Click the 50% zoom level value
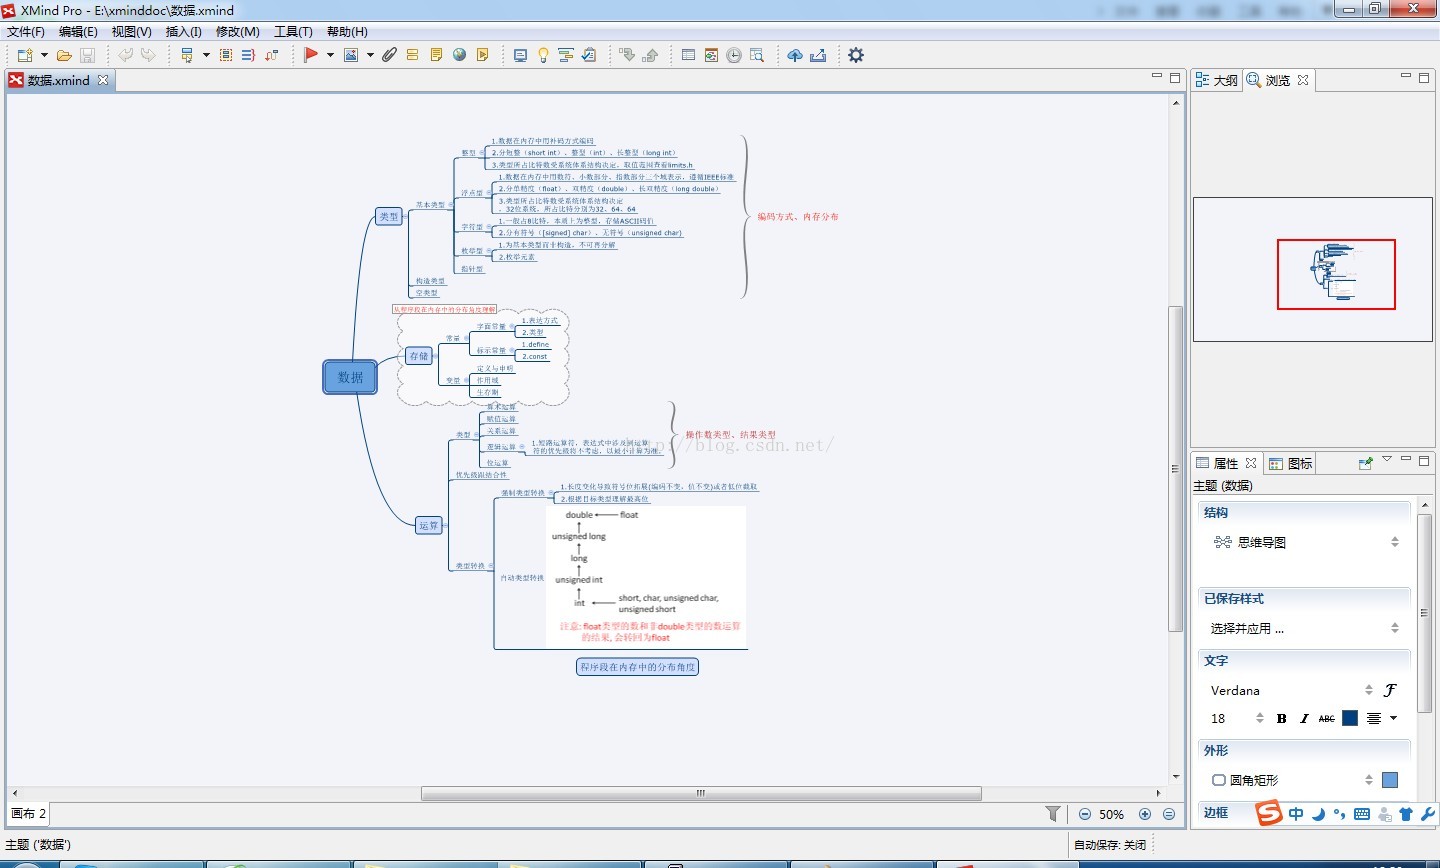 pos(1111,814)
